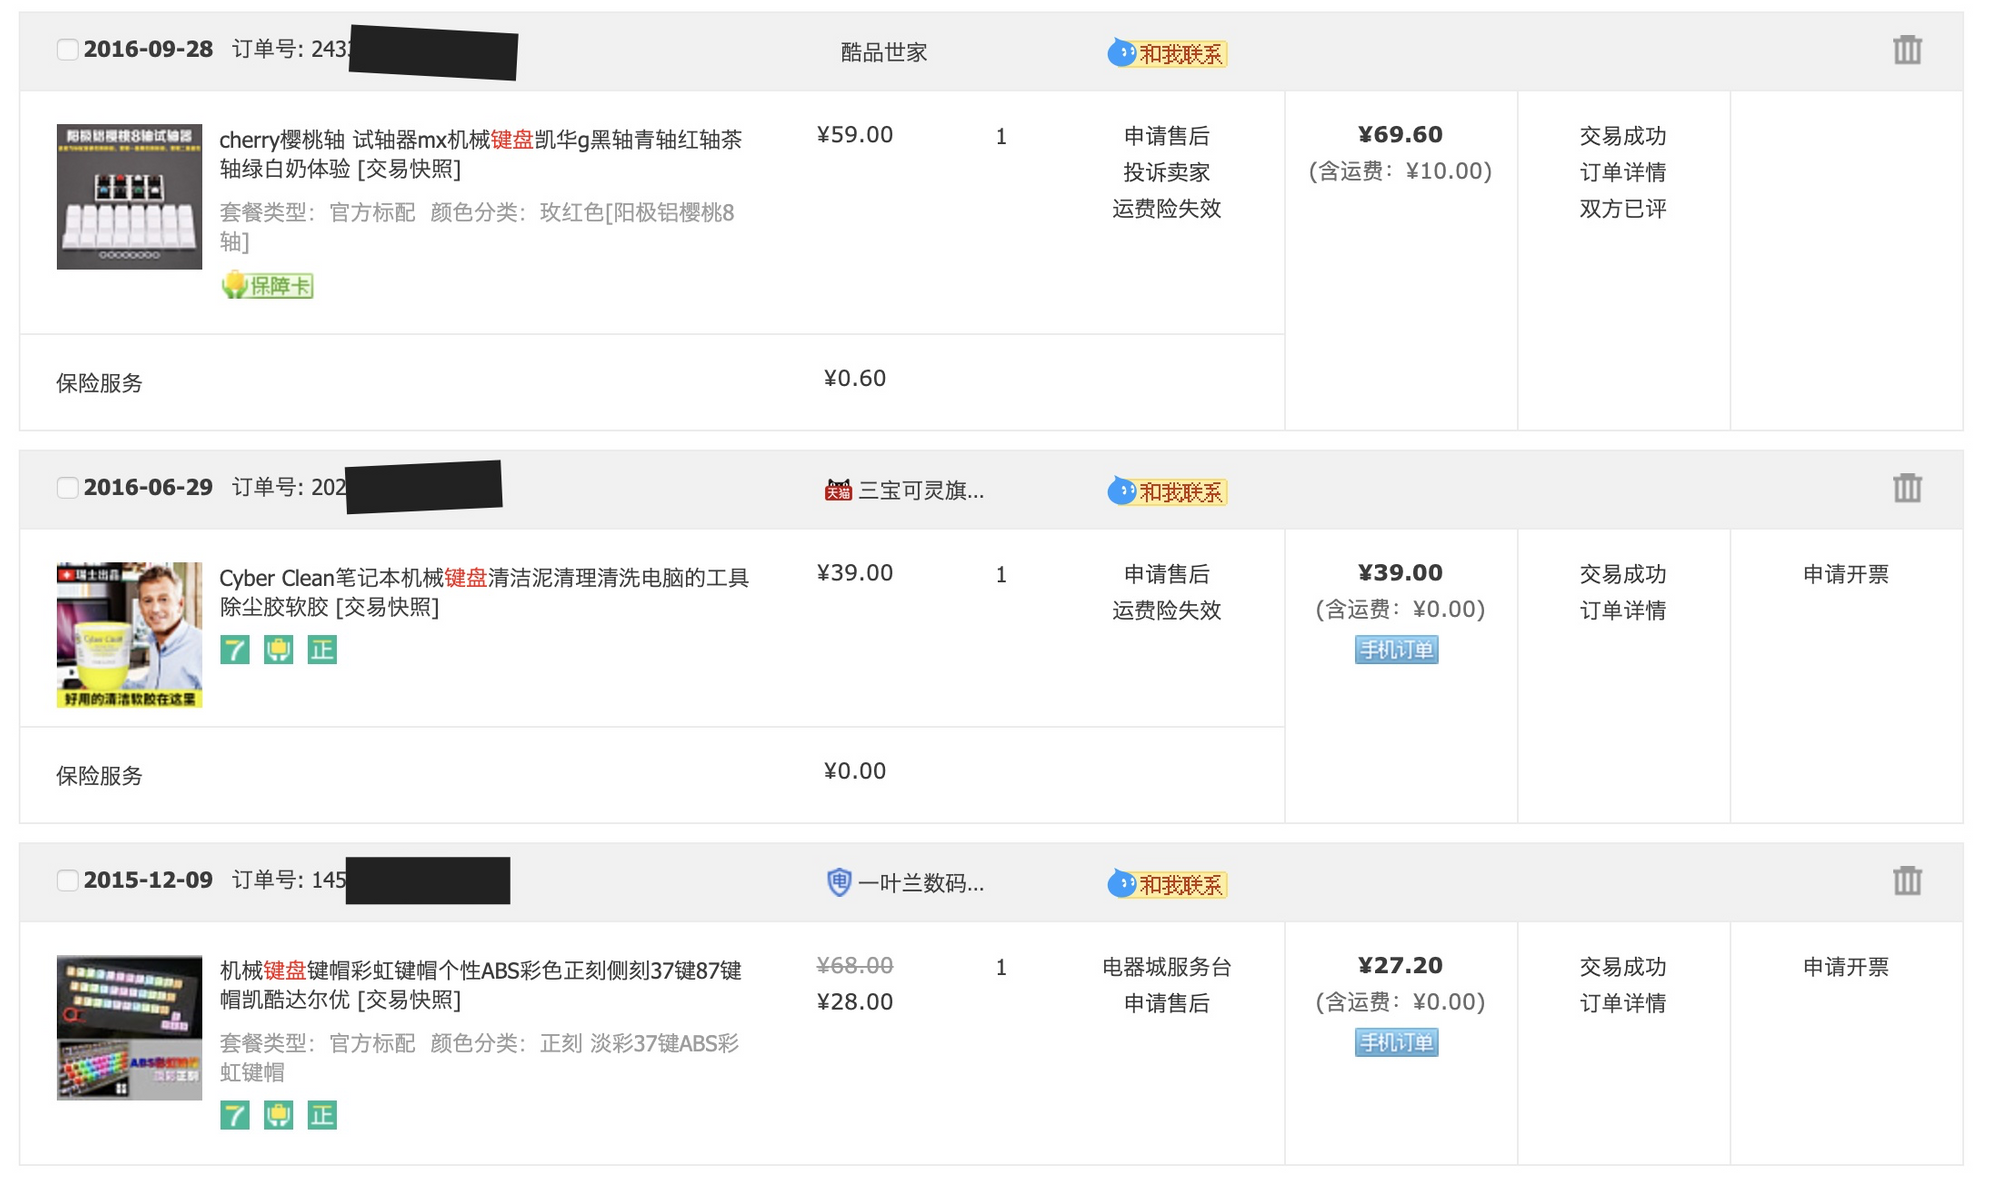The height and width of the screenshot is (1178, 2000).
Task: Open the 酷品世家 store link
Action: click(883, 52)
